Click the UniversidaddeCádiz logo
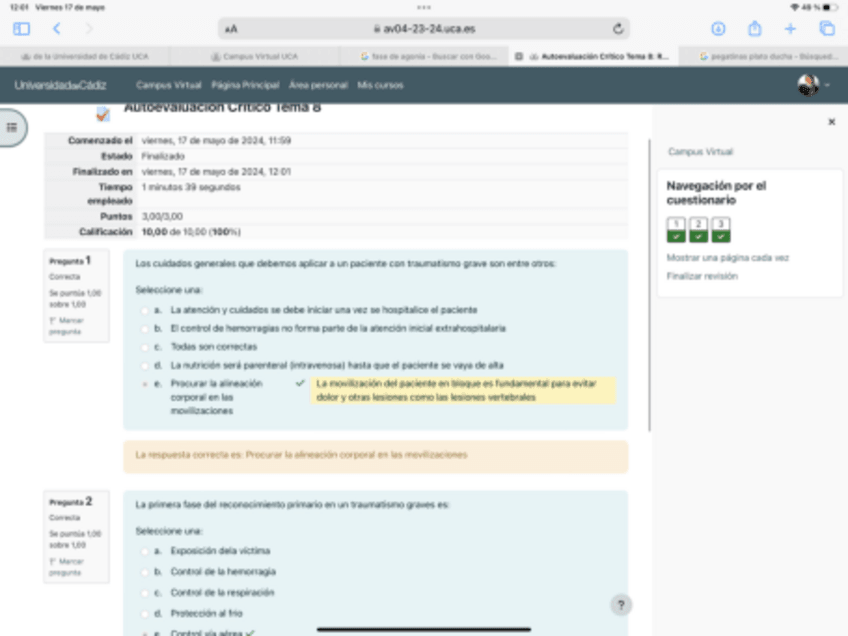 click(x=61, y=85)
